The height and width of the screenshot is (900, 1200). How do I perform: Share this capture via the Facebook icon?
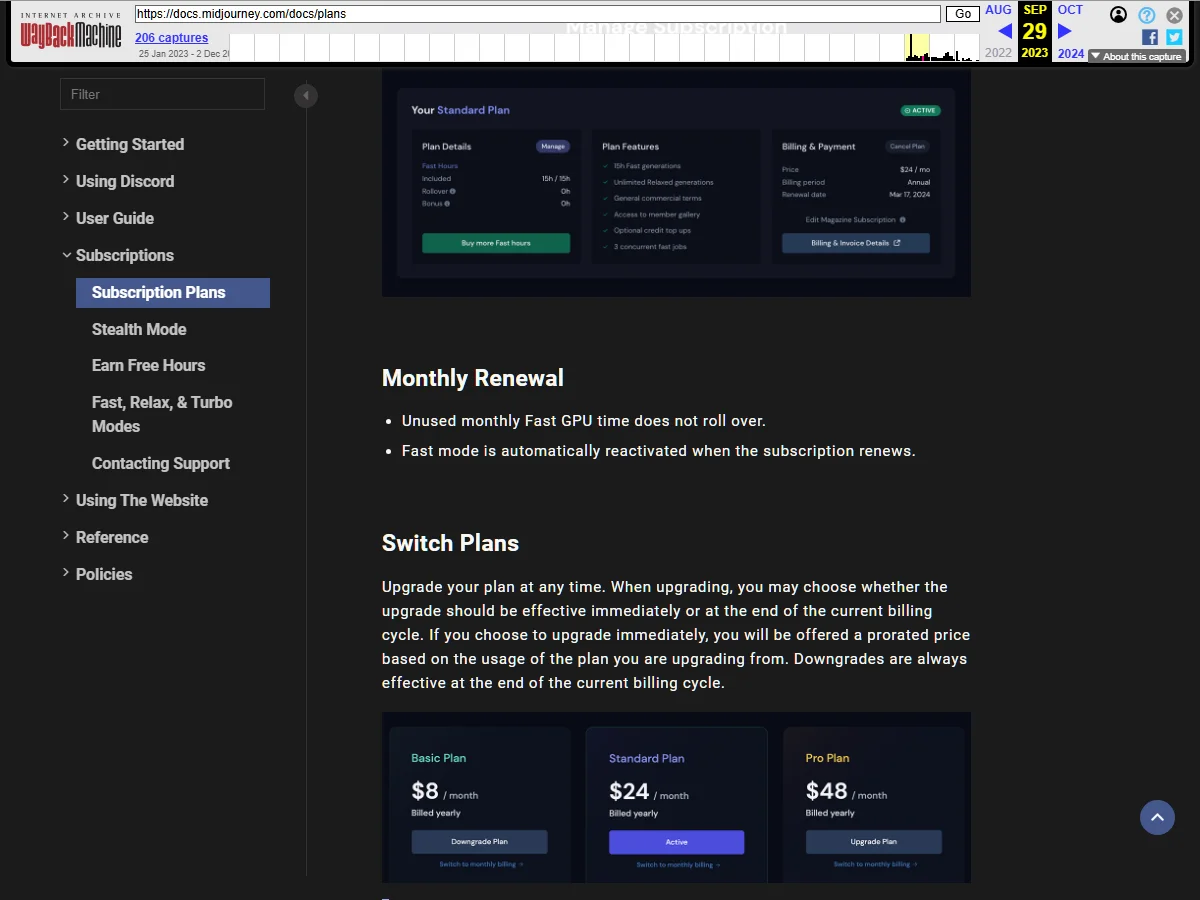(1151, 36)
